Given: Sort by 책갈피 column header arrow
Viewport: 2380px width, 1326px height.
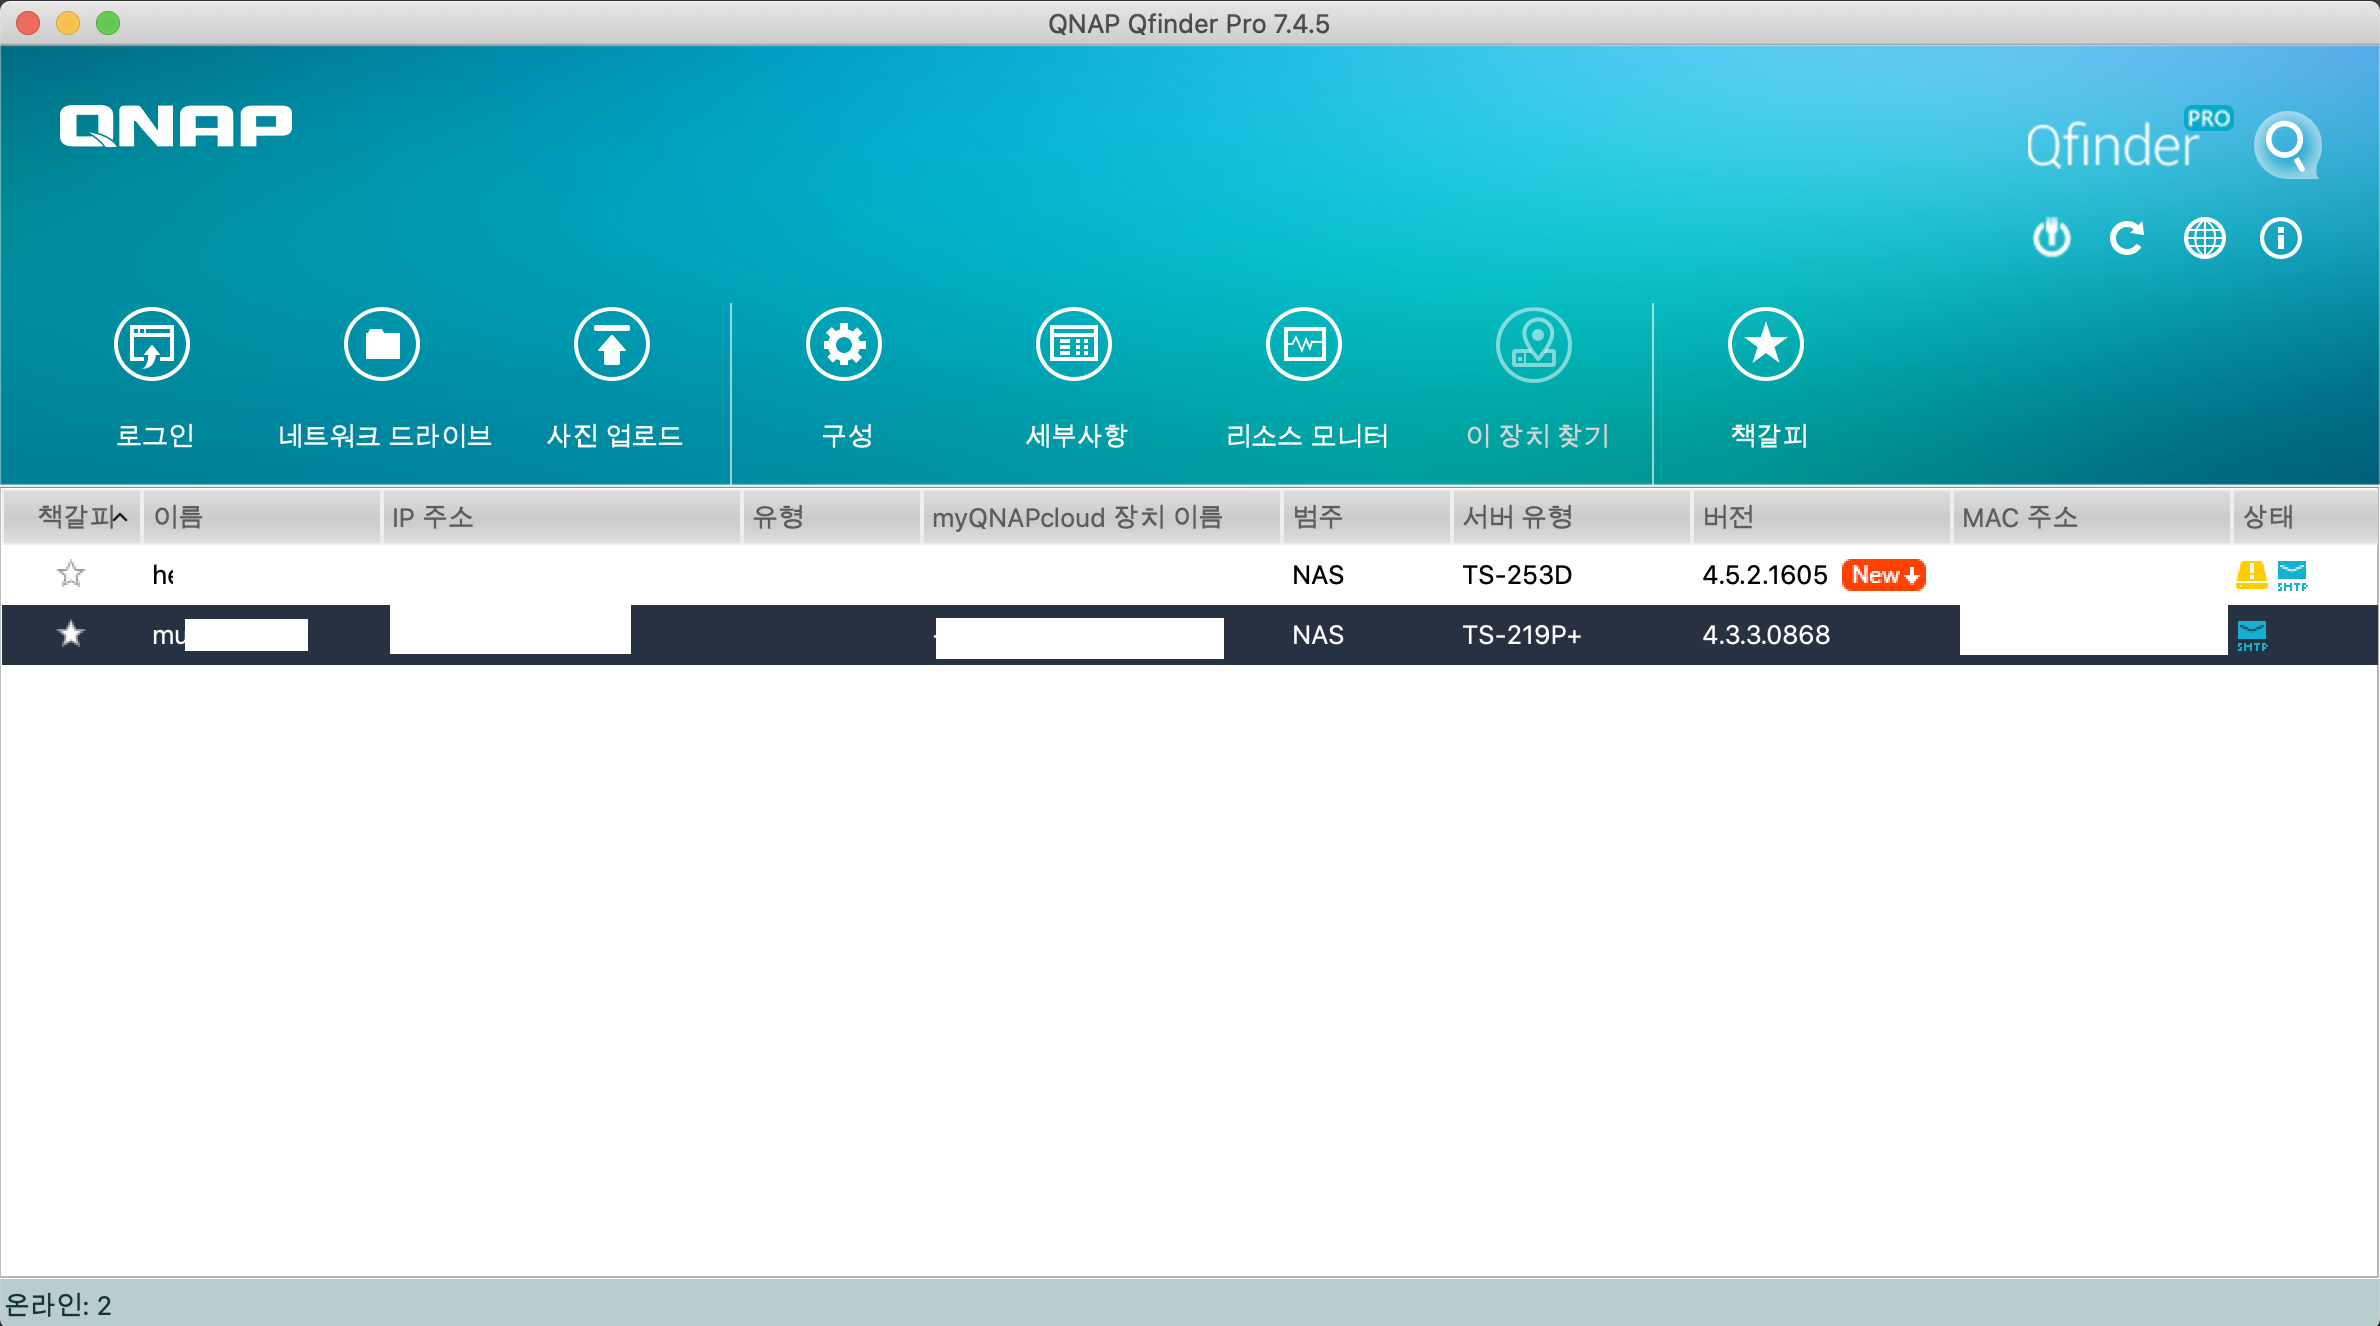Looking at the screenshot, I should coord(120,517).
